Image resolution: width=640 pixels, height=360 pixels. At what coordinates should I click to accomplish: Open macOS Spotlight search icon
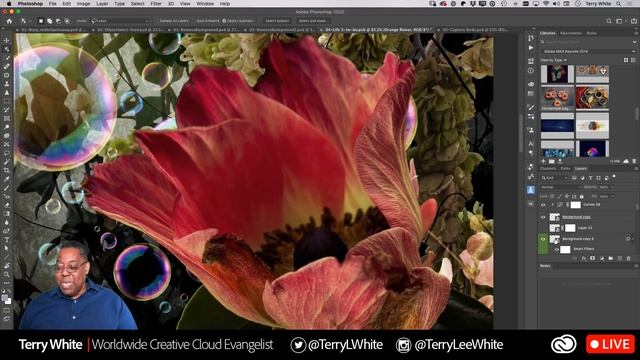pyautogui.click(x=619, y=4)
